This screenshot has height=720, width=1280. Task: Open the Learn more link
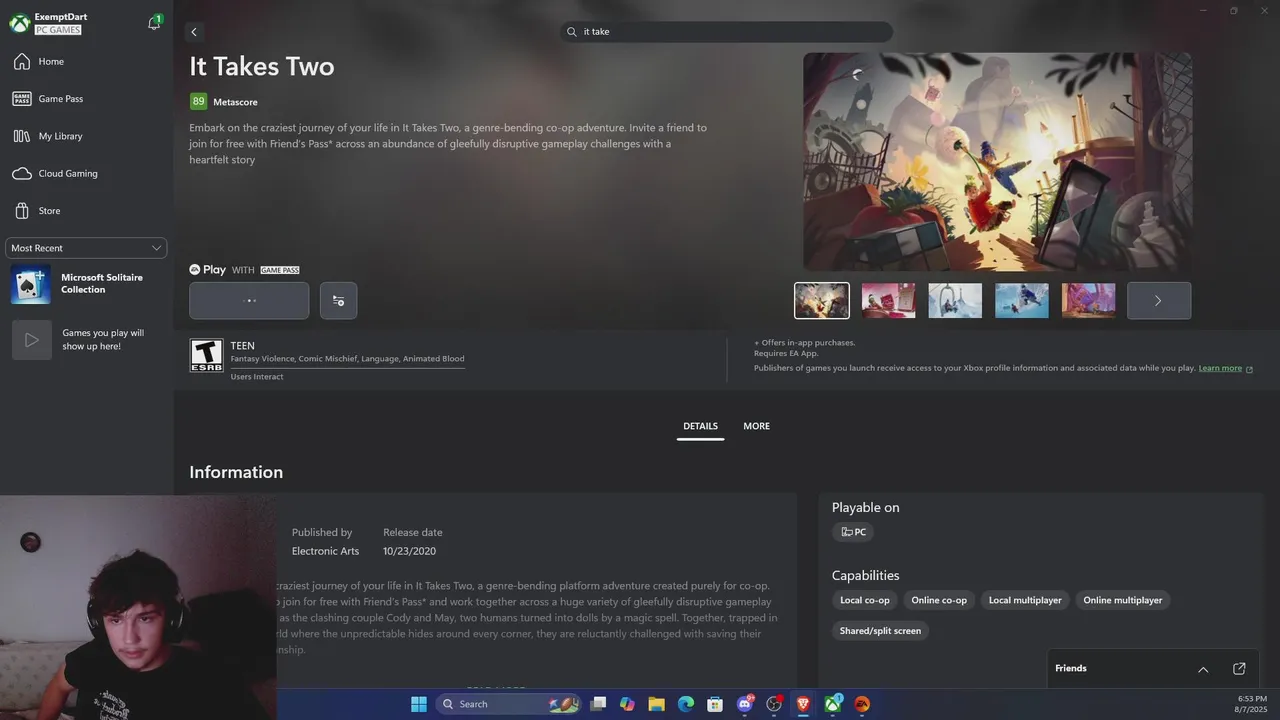(x=1220, y=368)
